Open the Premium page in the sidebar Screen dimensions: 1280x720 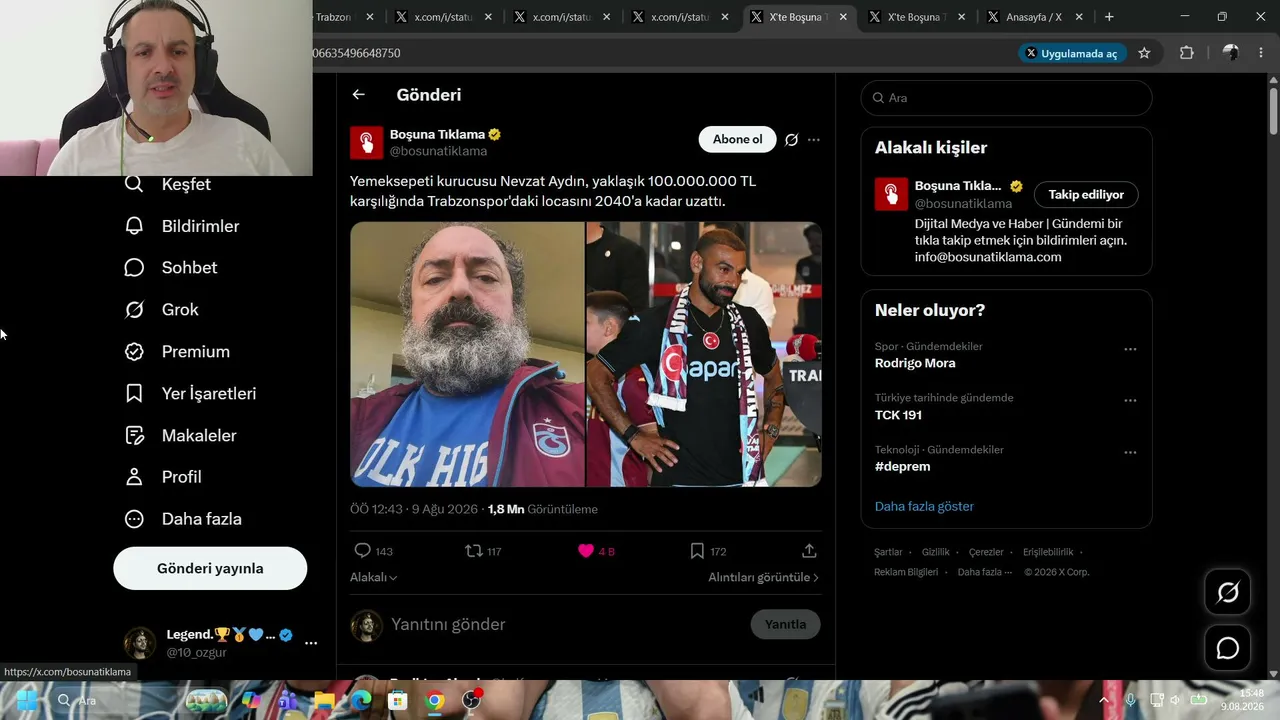177,352
